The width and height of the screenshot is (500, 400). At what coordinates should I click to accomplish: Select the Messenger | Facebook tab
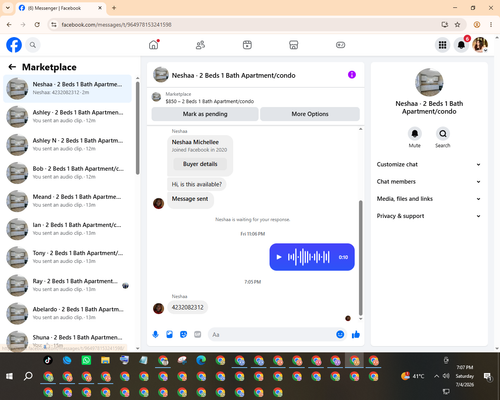(x=60, y=8)
